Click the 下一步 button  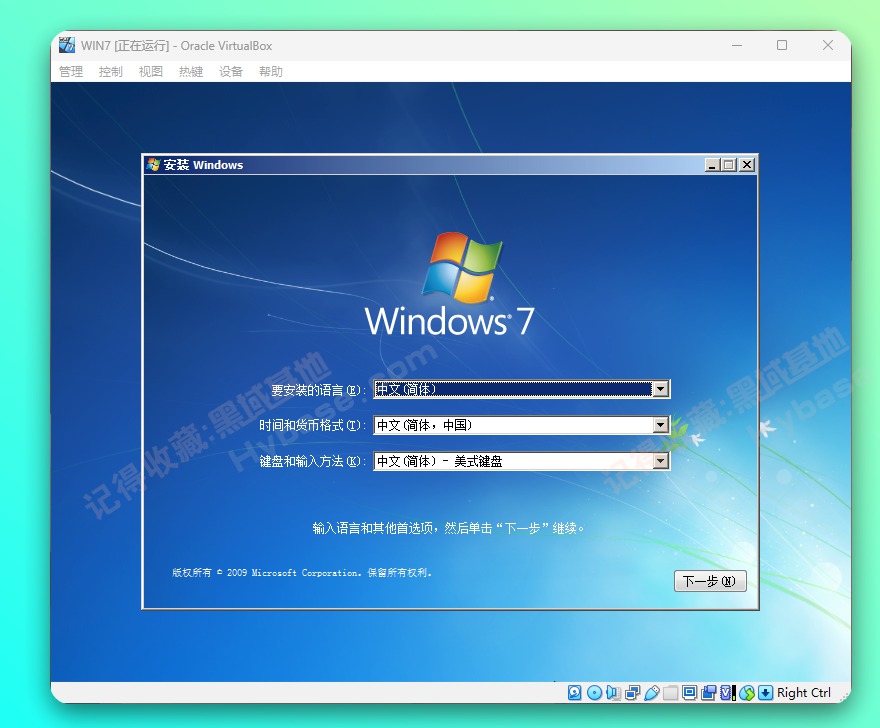point(710,580)
